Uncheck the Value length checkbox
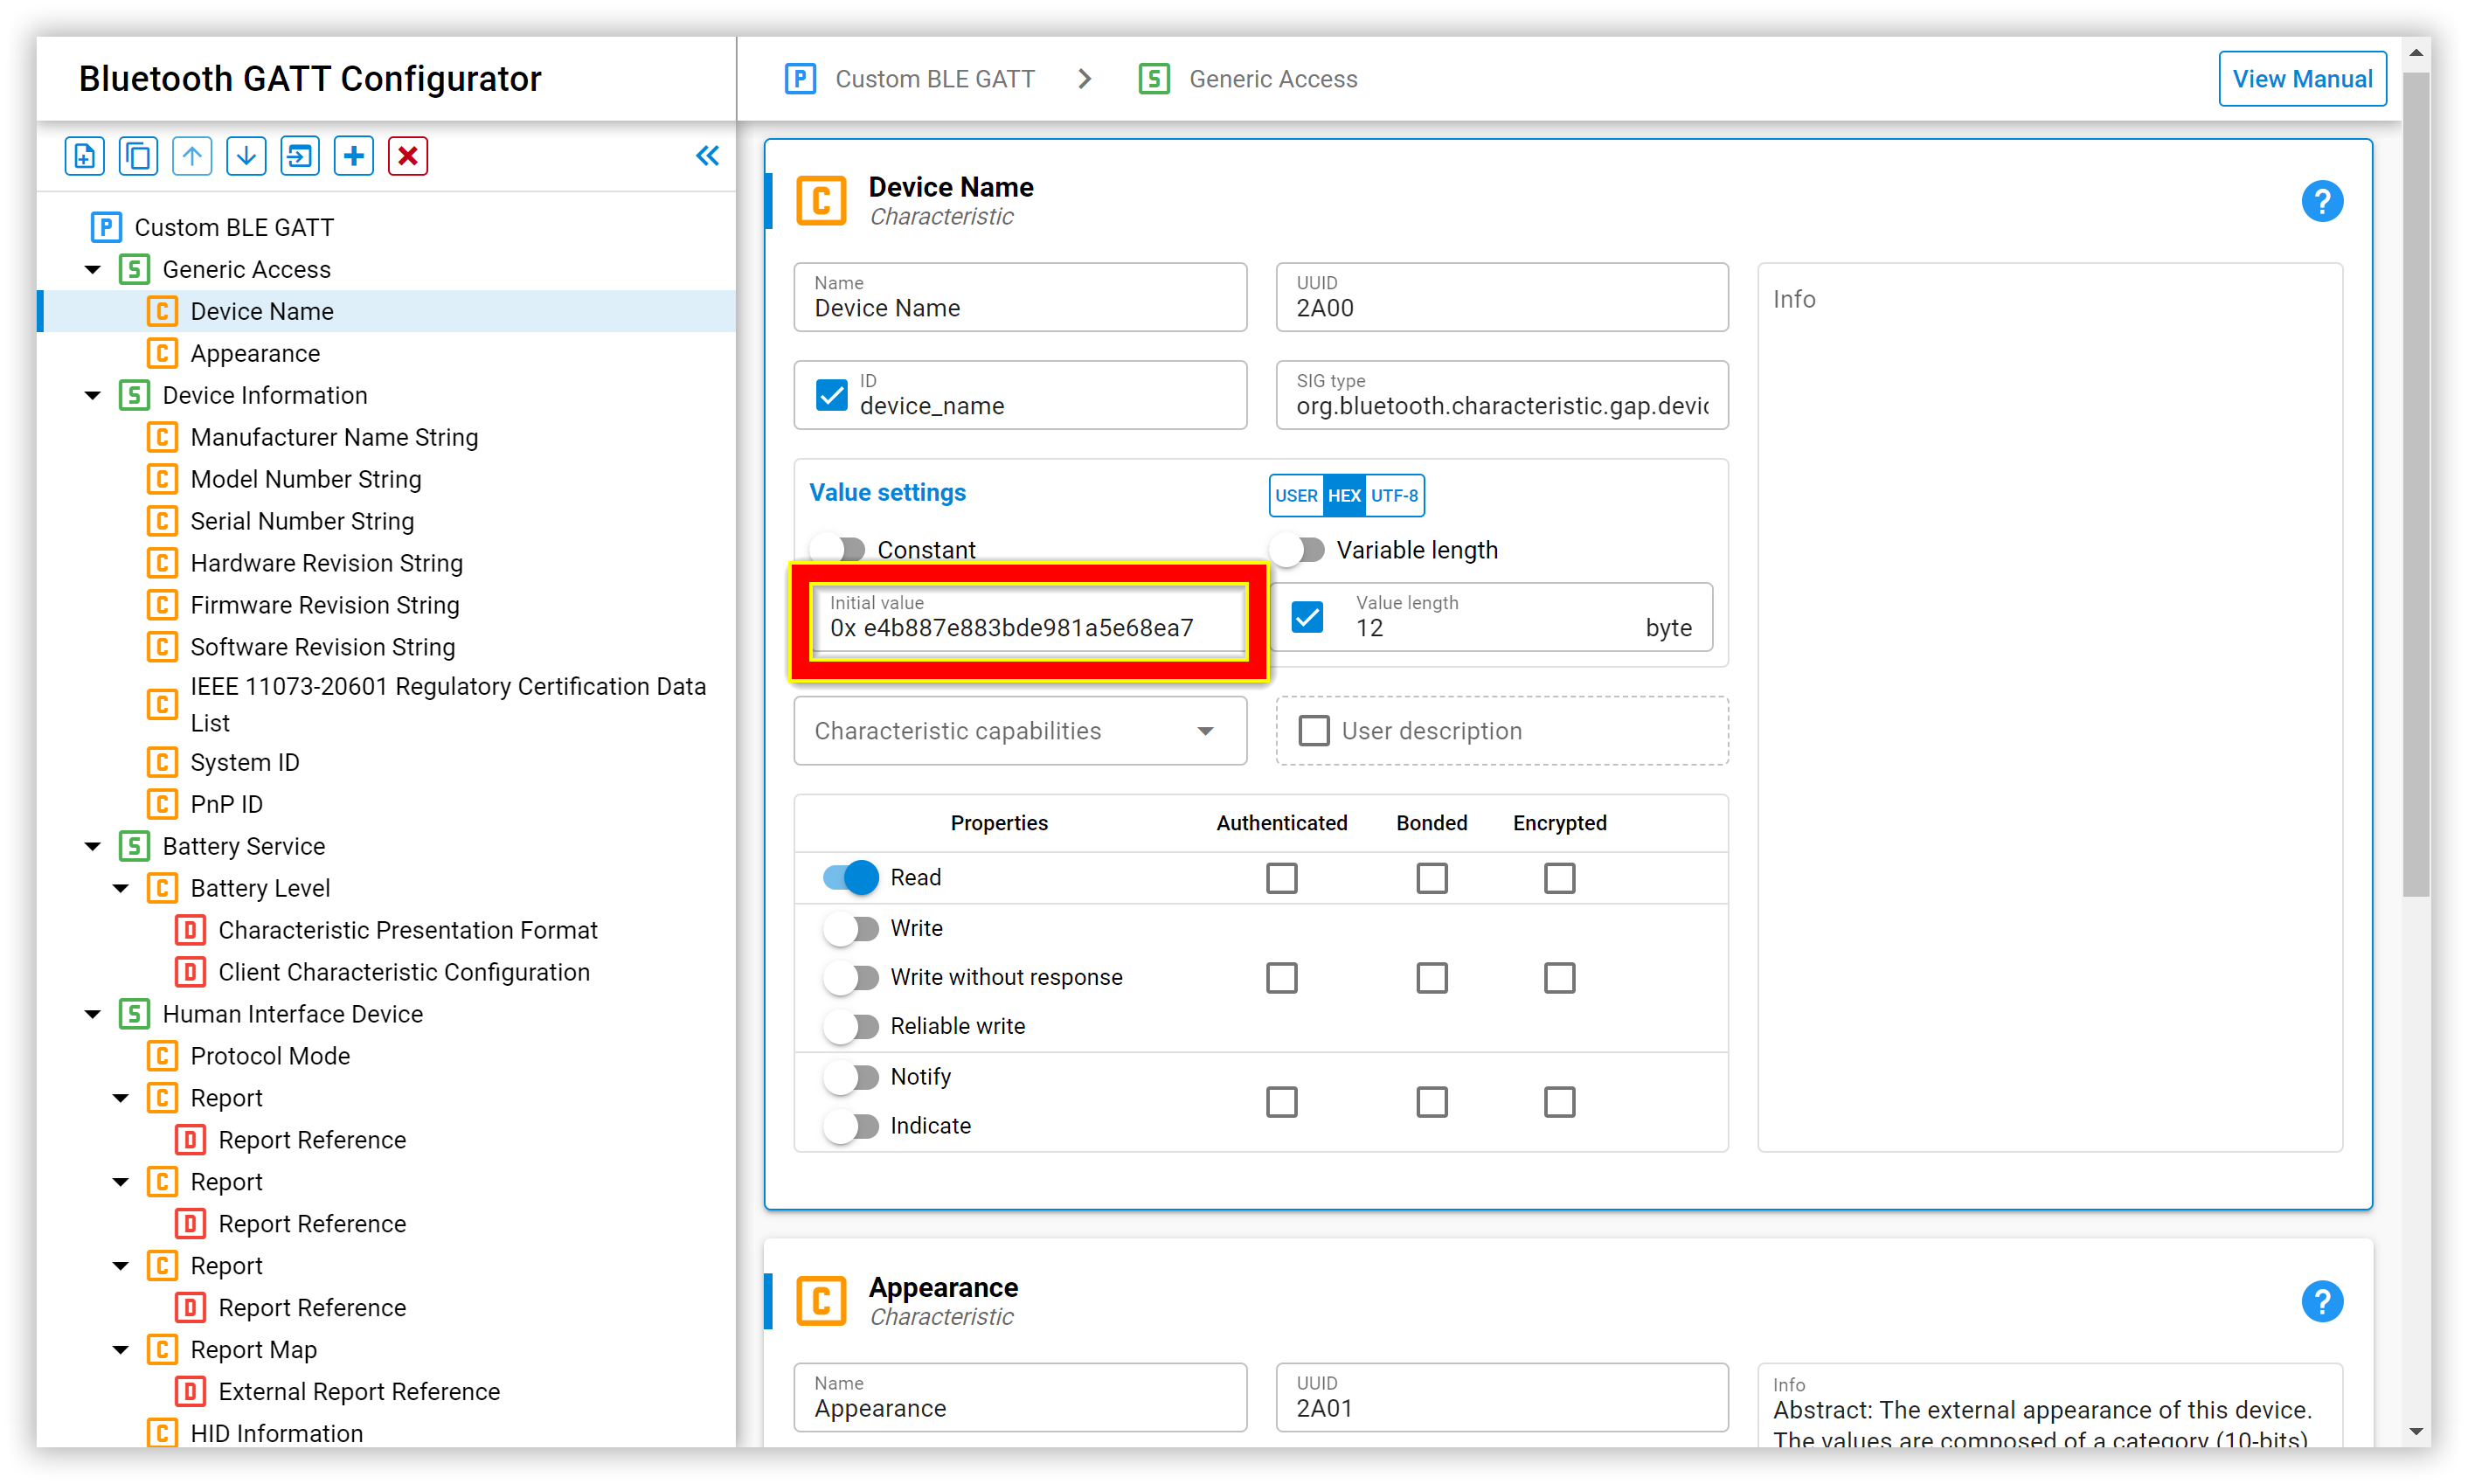 (1307, 617)
